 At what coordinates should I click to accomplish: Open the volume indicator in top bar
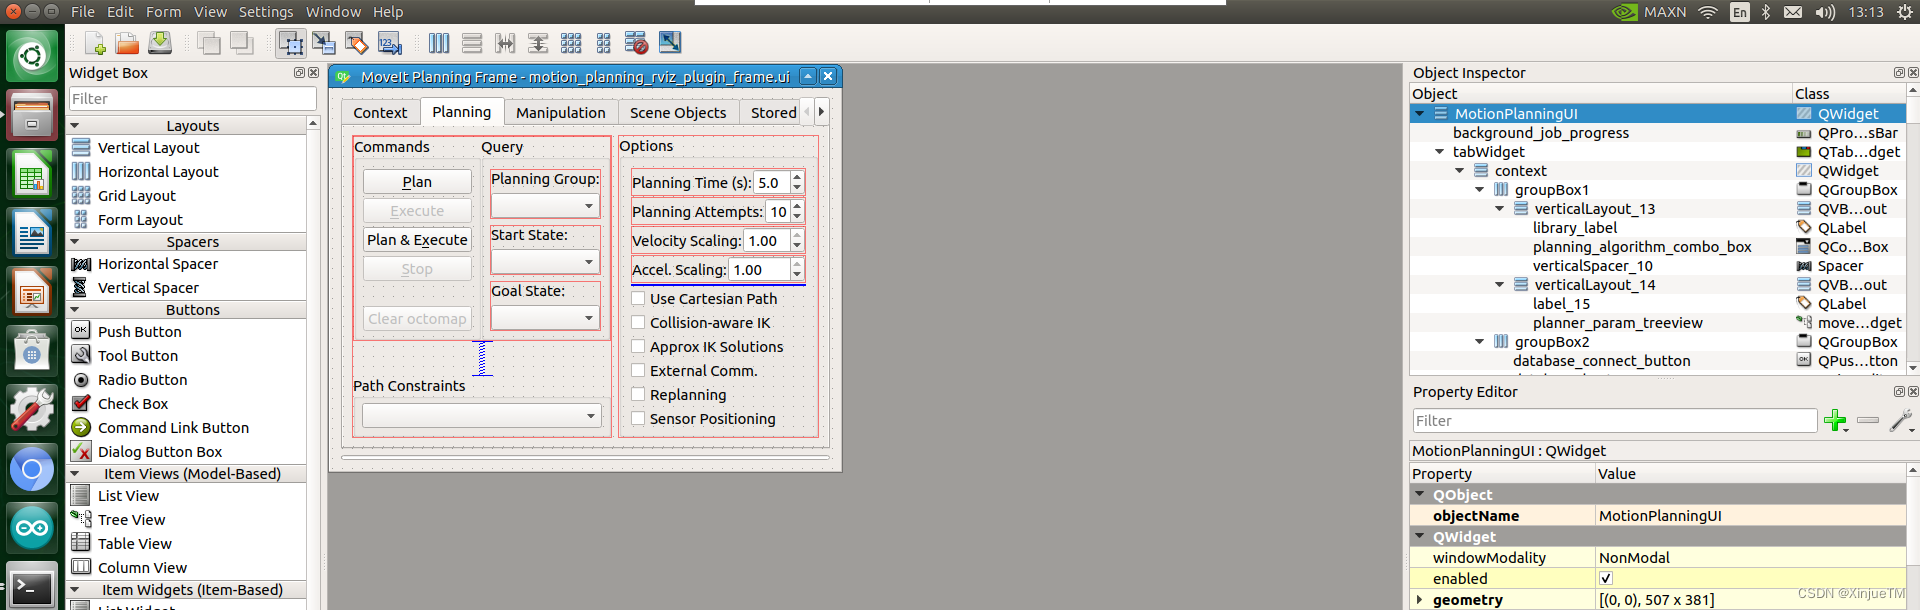(x=1825, y=12)
